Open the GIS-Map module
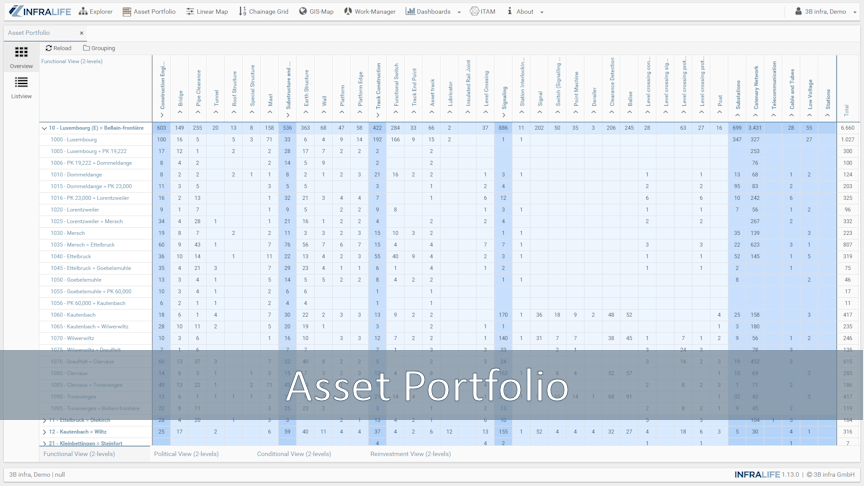 tap(316, 12)
